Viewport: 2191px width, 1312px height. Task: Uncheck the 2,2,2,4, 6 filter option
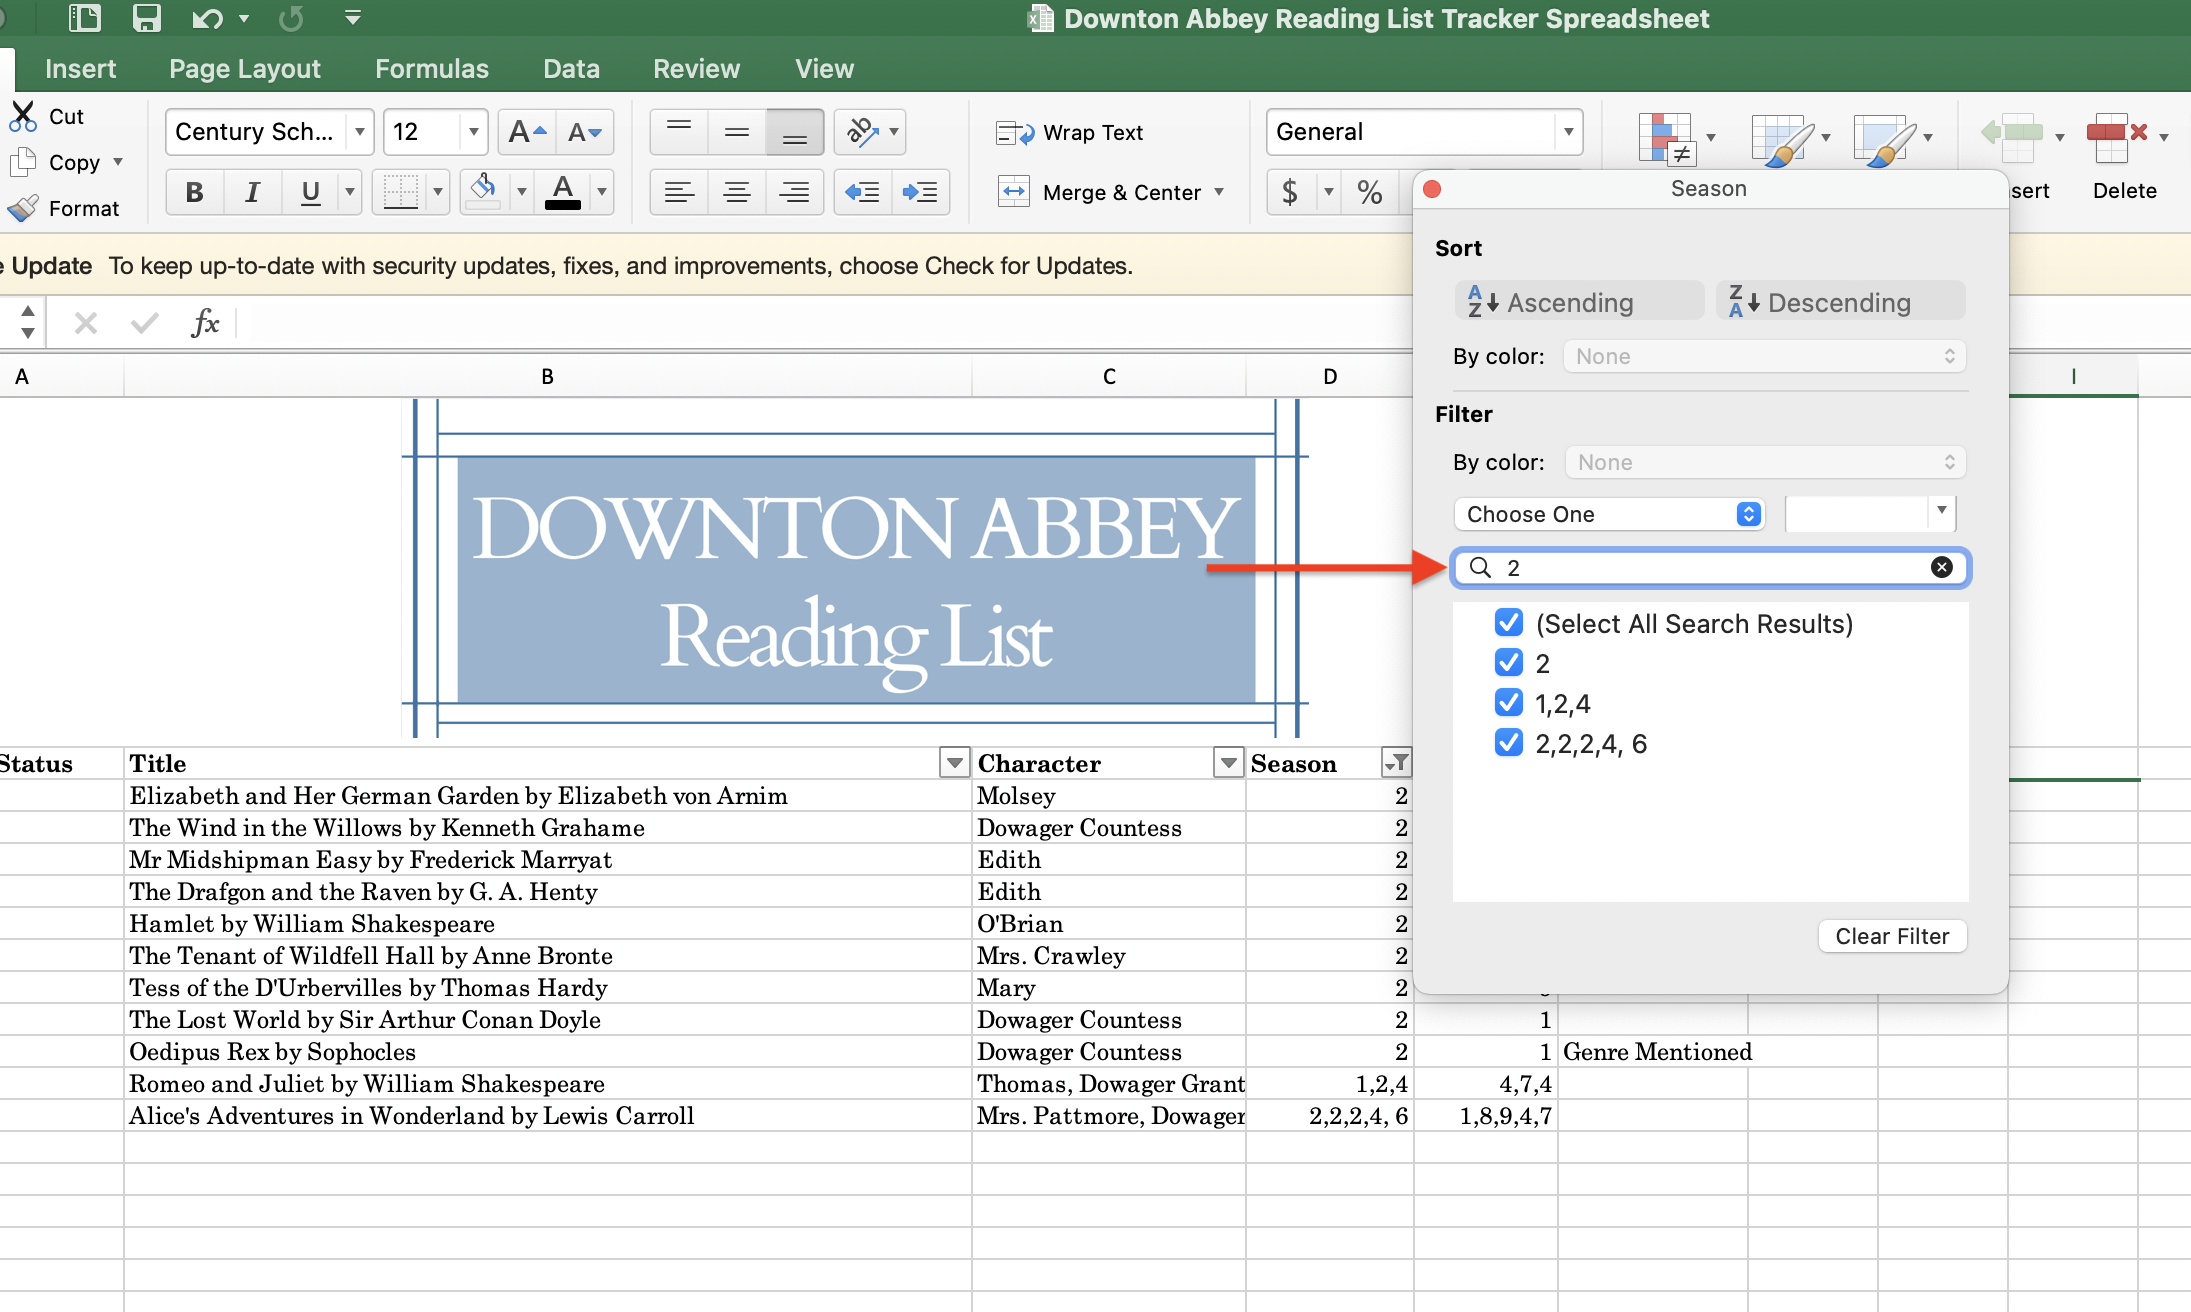point(1508,743)
